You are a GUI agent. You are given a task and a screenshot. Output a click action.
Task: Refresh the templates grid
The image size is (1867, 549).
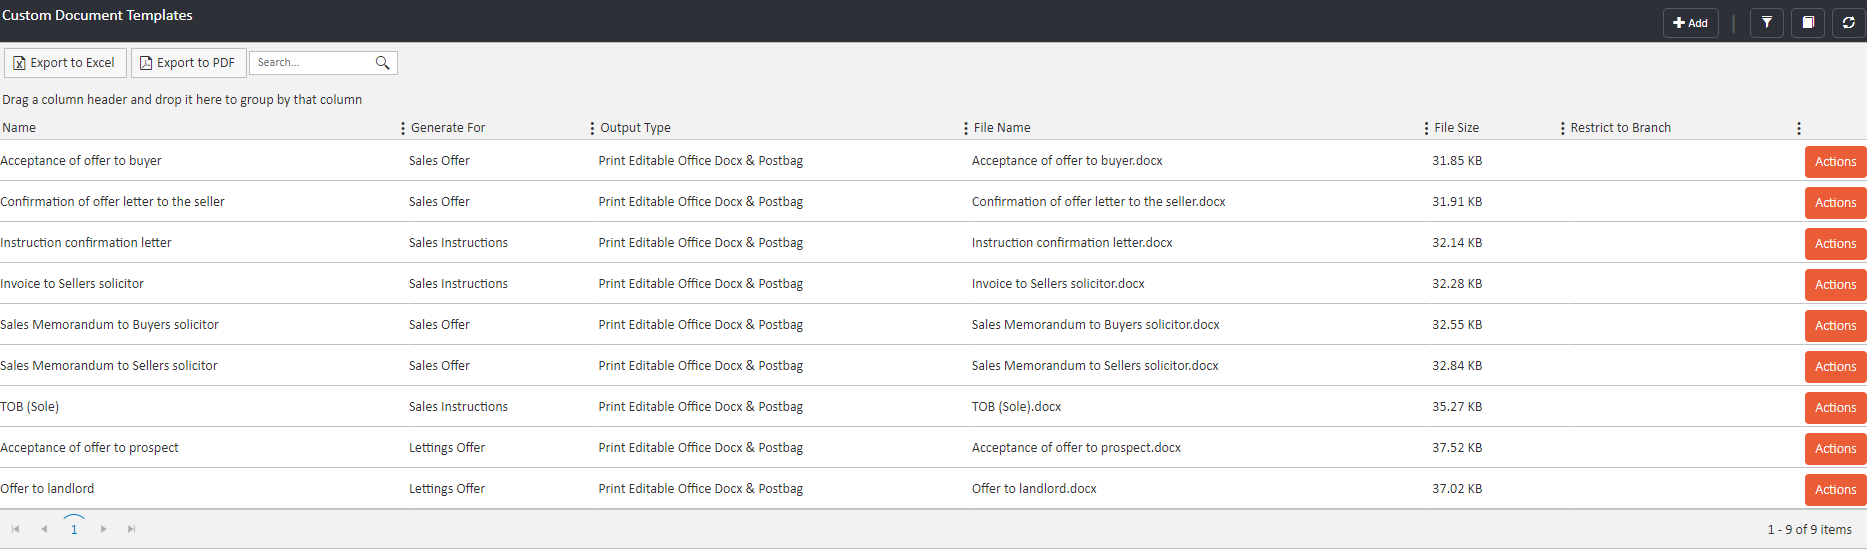pyautogui.click(x=1848, y=22)
